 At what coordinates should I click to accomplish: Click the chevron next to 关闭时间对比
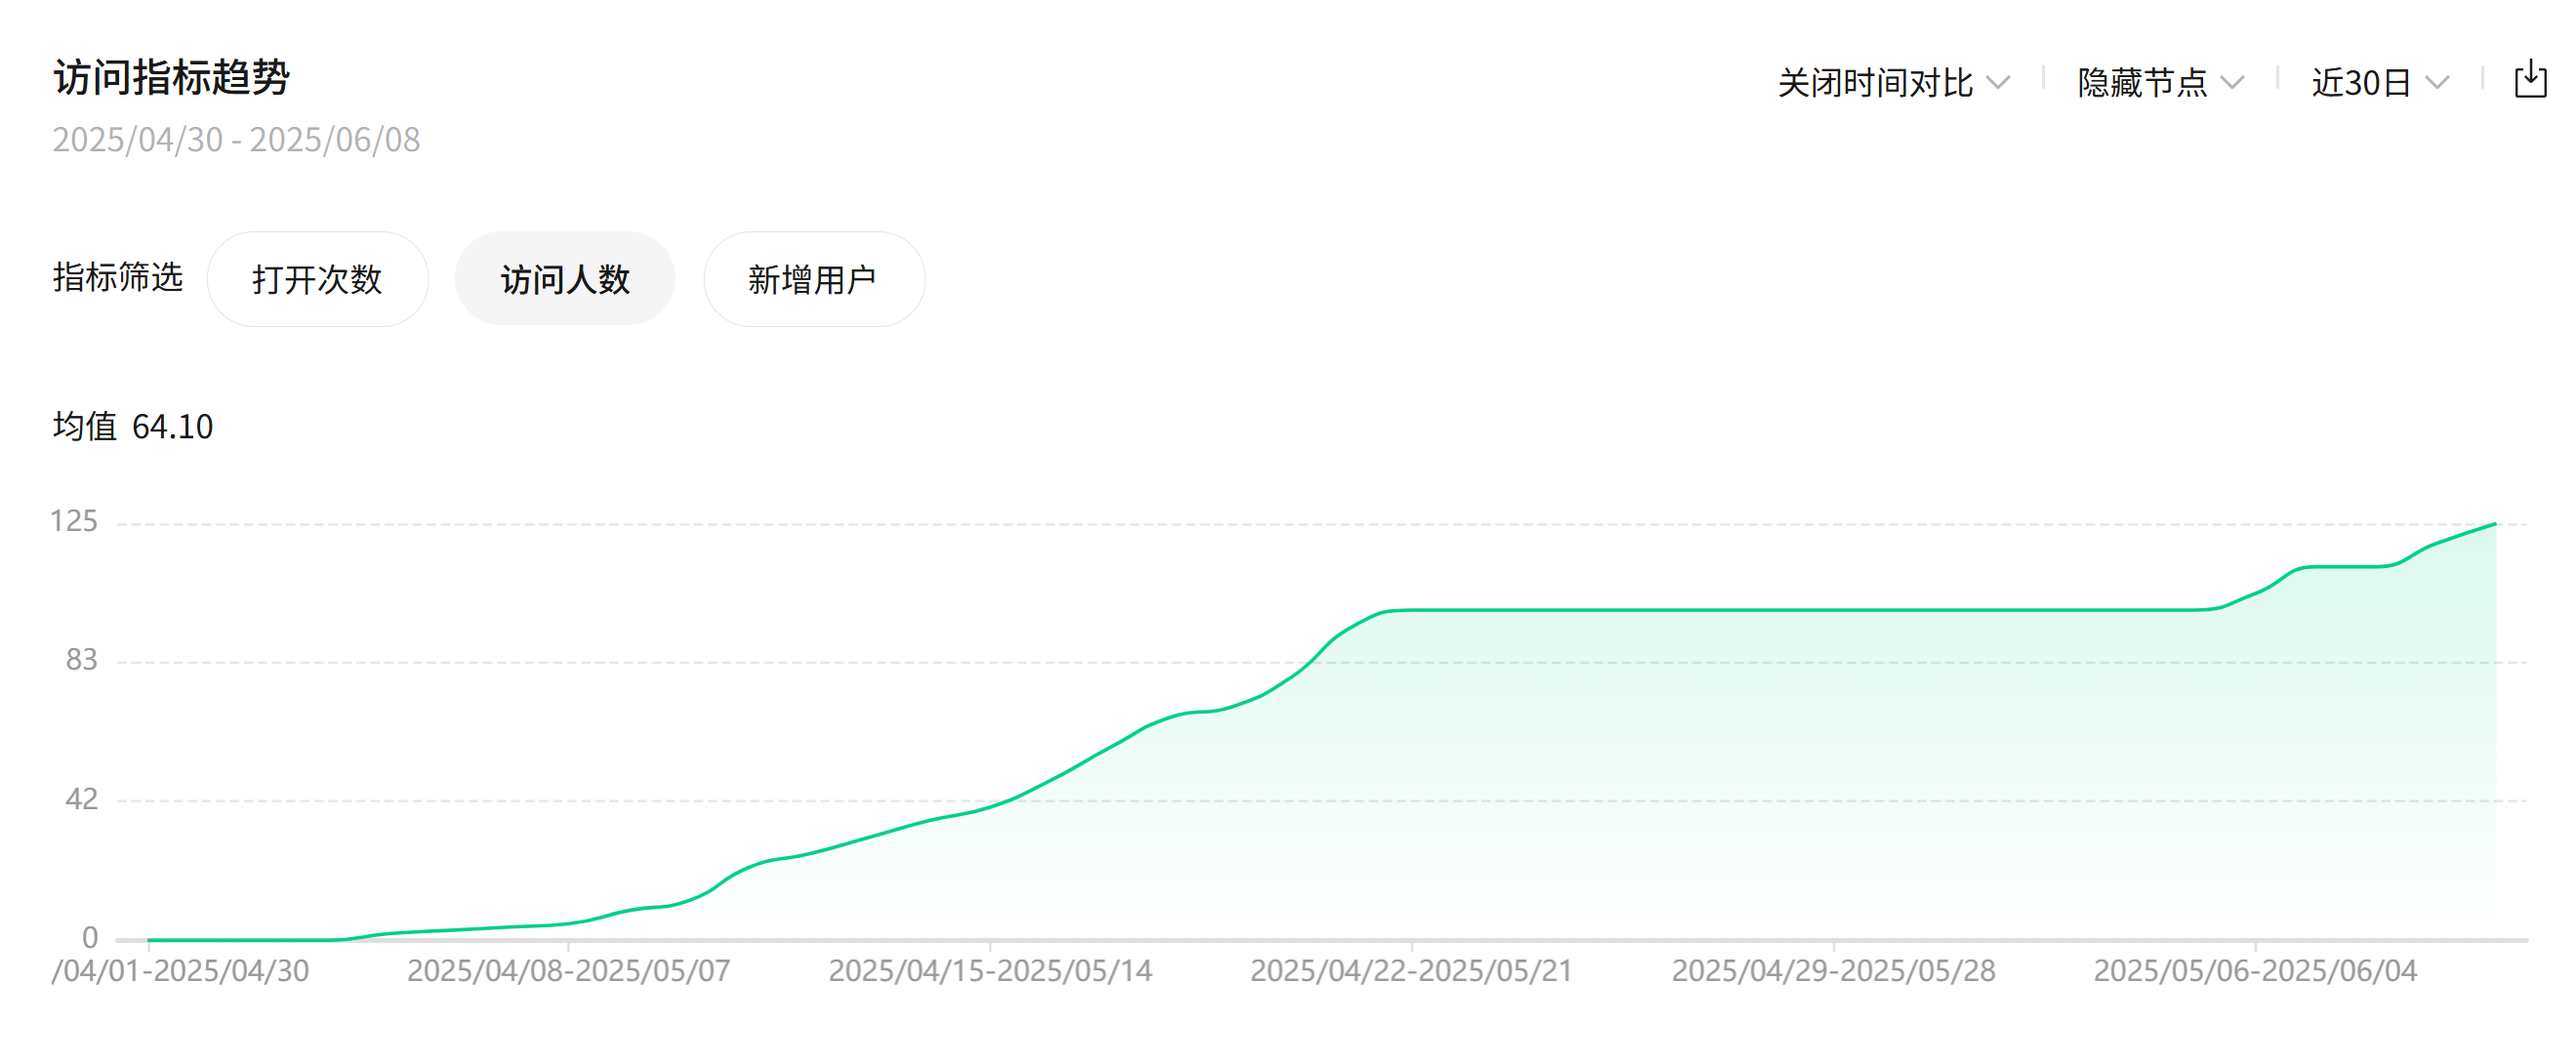pyautogui.click(x=1998, y=83)
